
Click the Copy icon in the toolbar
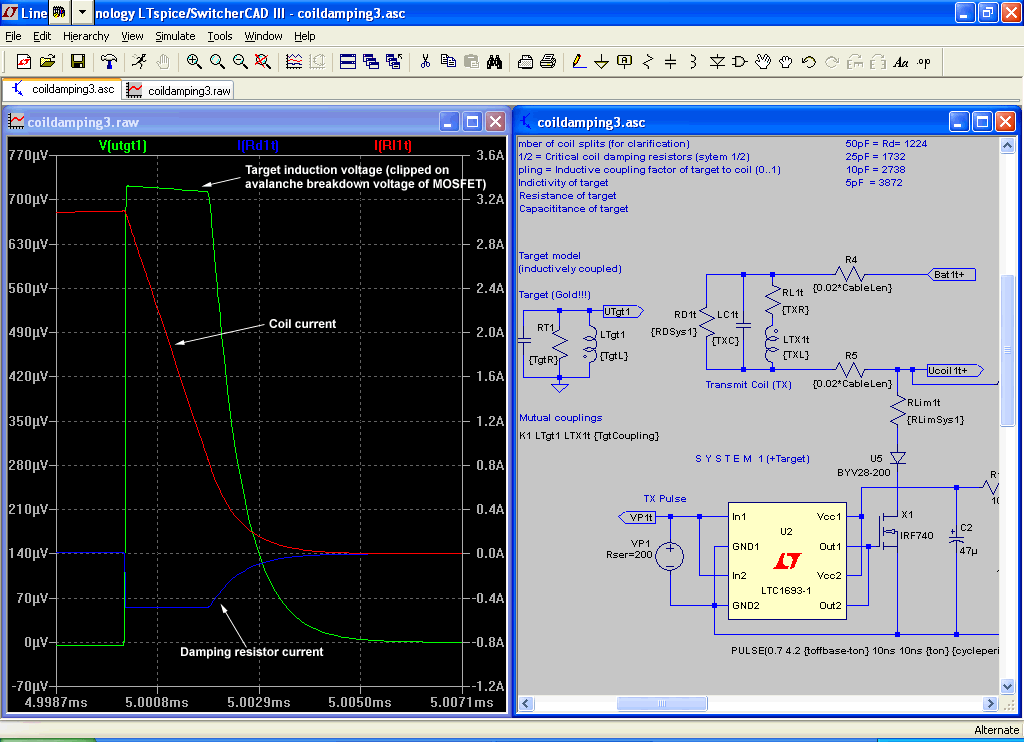448,61
